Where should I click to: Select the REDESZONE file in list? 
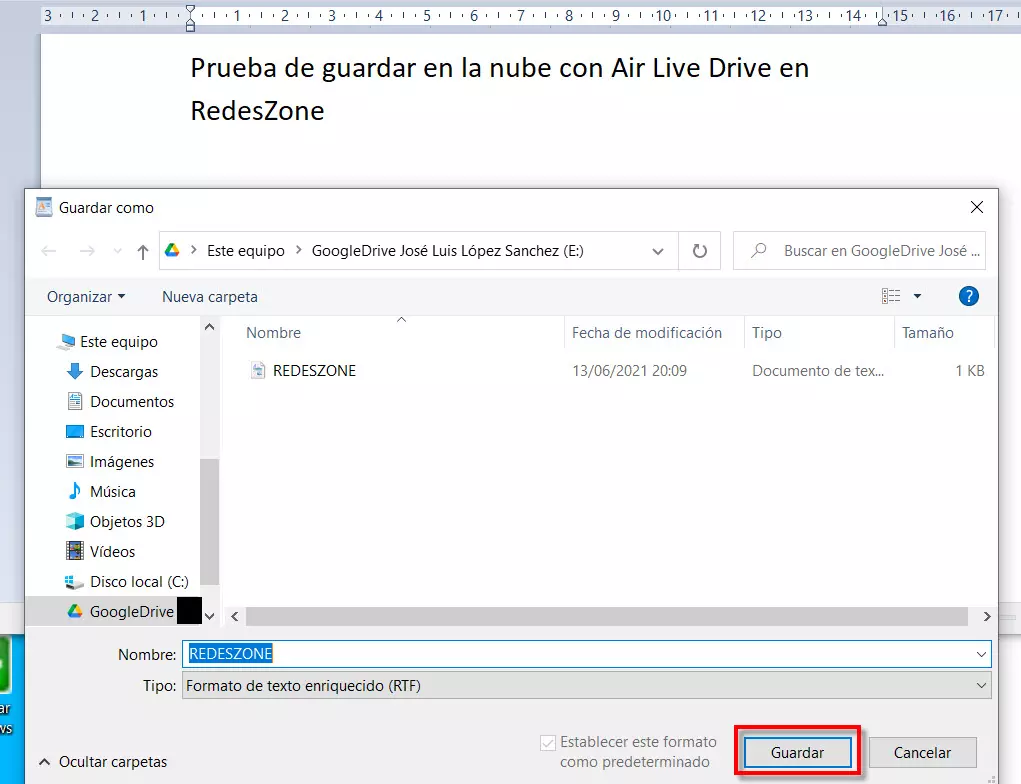click(x=314, y=371)
